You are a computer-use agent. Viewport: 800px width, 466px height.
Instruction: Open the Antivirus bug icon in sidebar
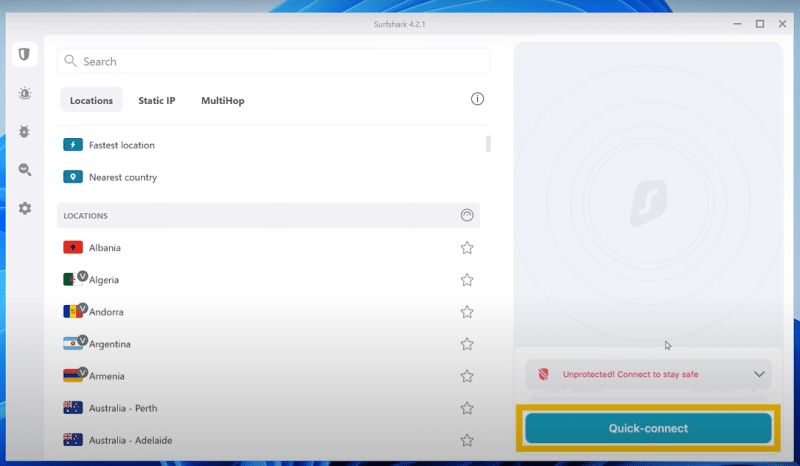[x=24, y=132]
